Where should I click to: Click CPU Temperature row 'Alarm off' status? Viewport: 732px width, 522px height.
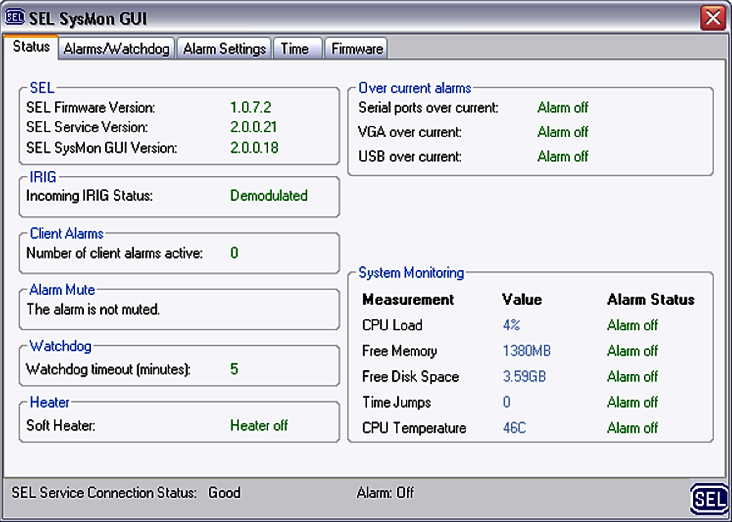(633, 428)
